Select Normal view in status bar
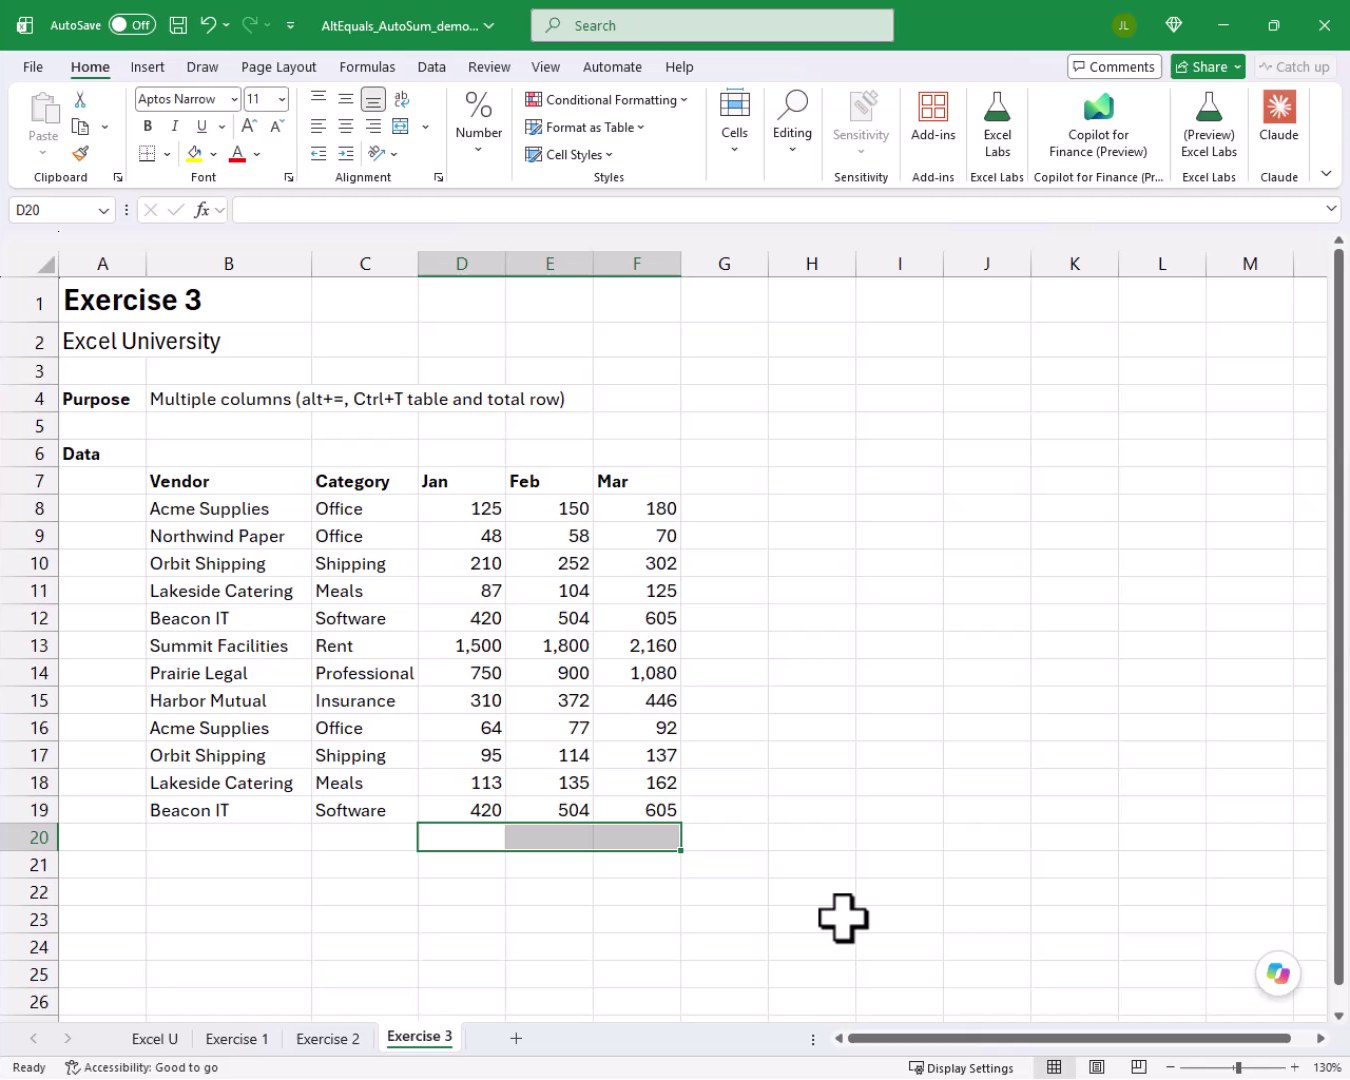 (x=1054, y=1068)
